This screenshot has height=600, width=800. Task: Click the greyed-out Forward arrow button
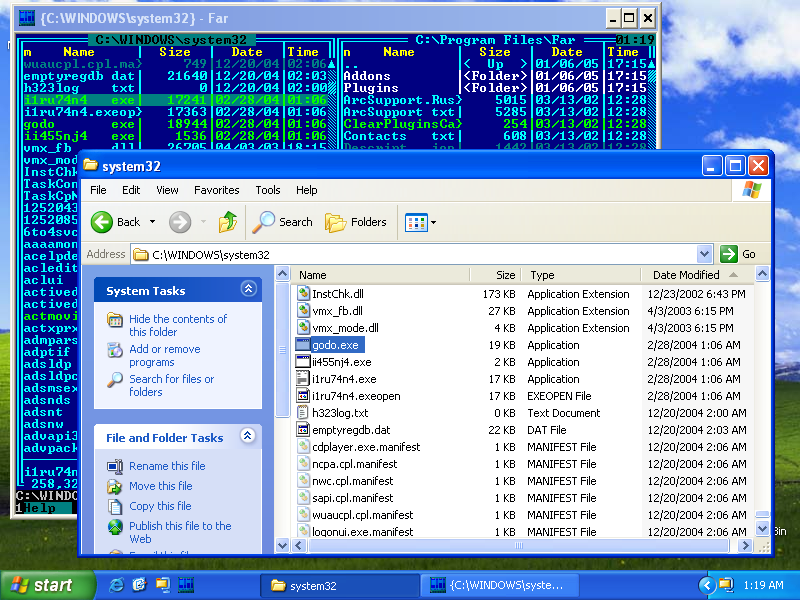click(x=180, y=222)
